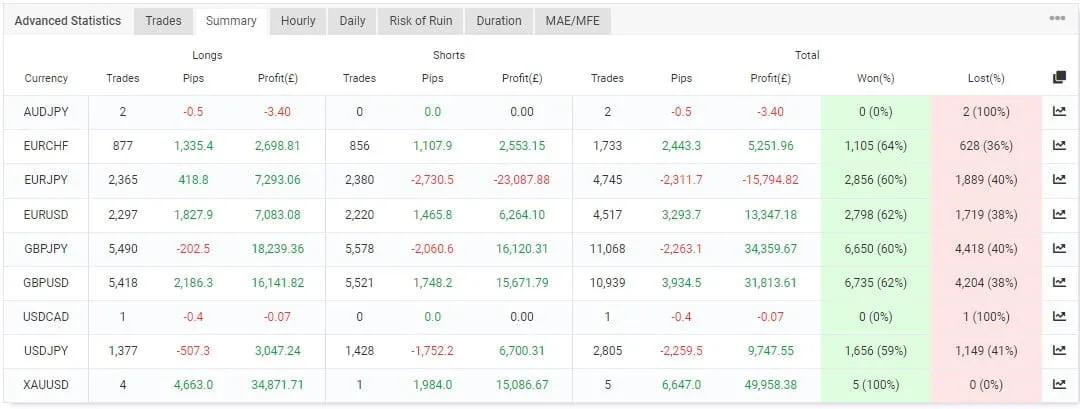
Task: Sort by the Currency column header
Action: 46,78
